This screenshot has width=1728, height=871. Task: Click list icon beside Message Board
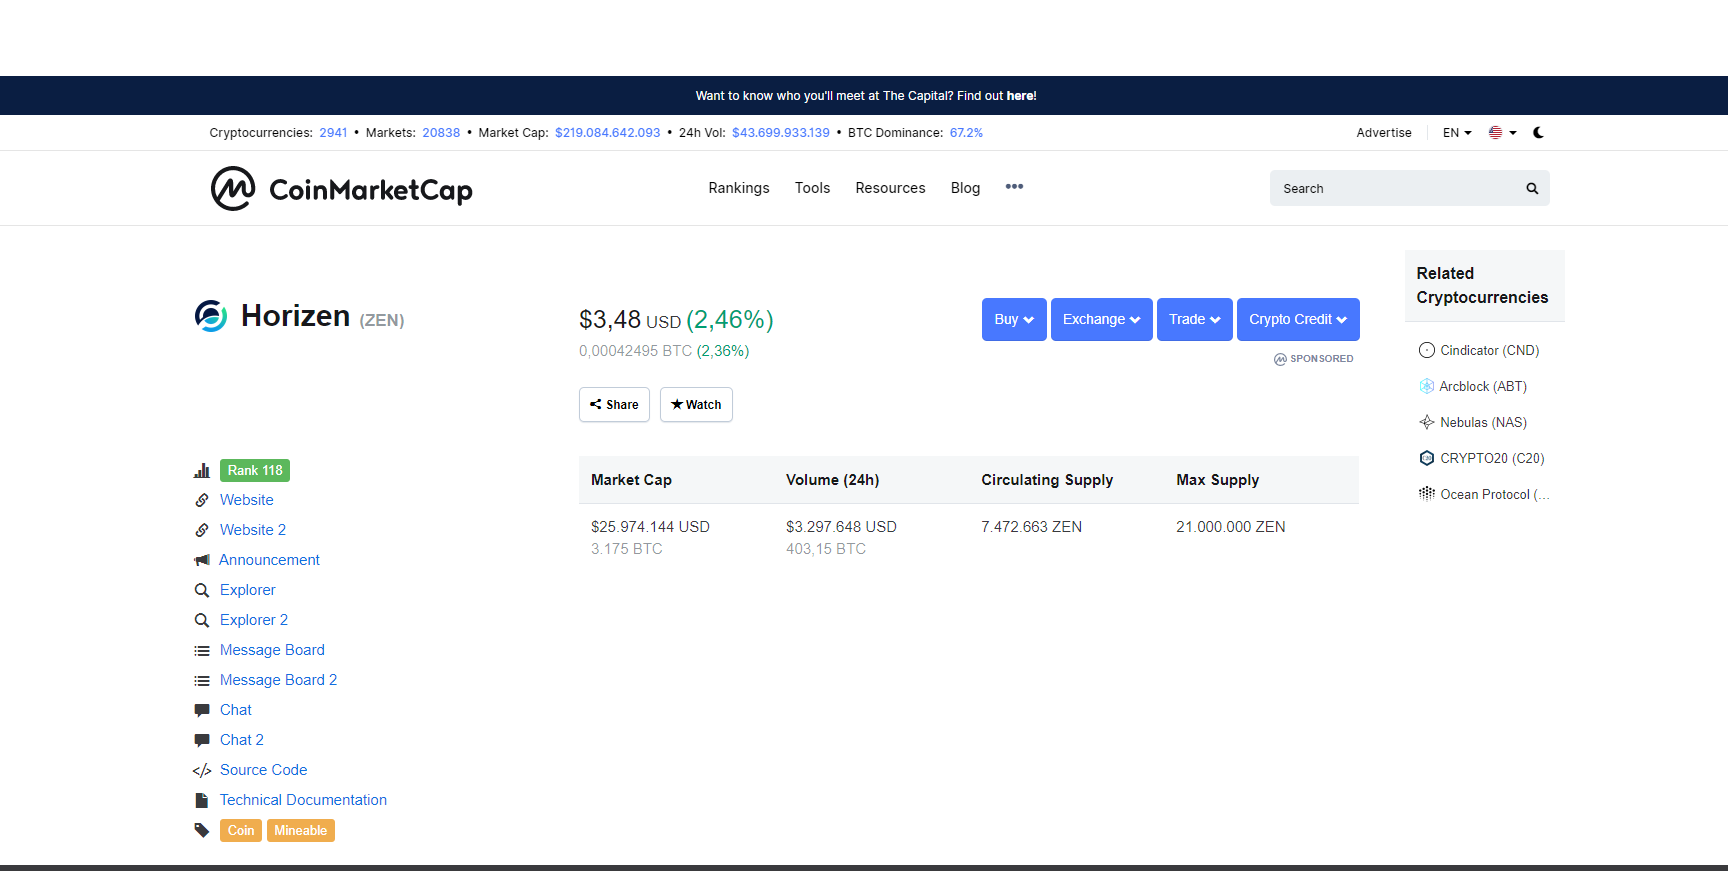pos(202,651)
